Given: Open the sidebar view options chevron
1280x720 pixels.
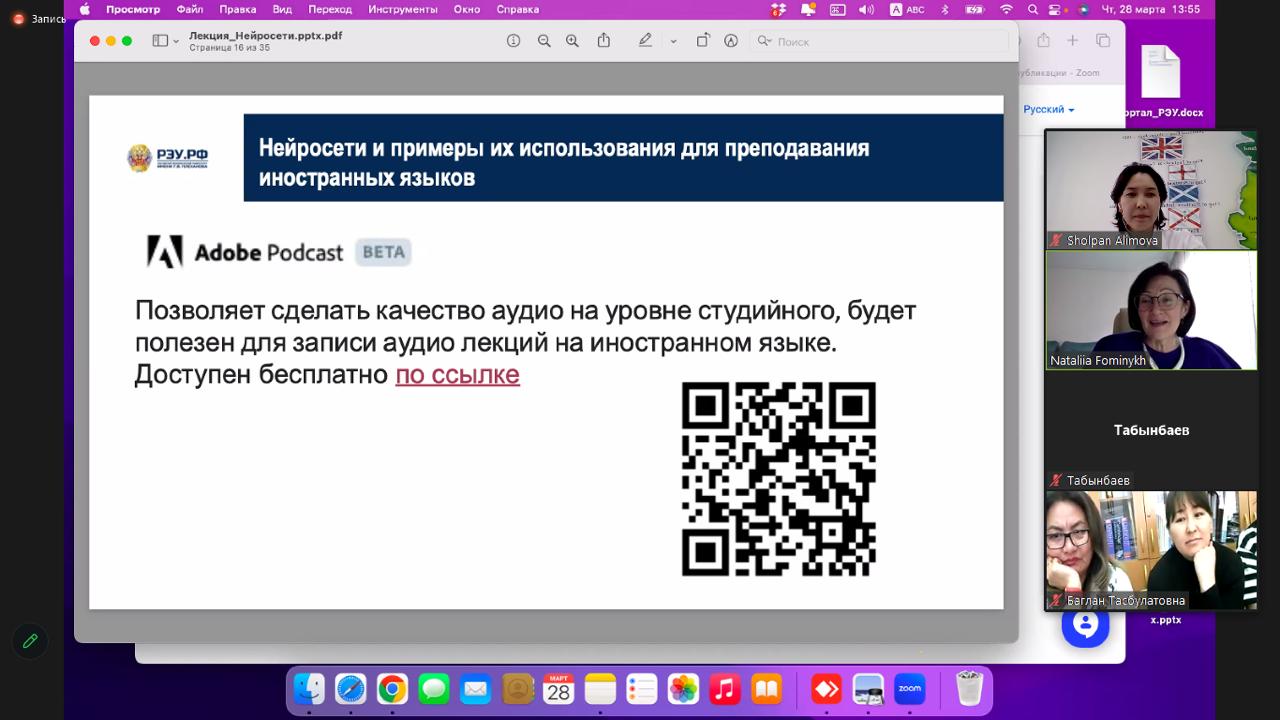Looking at the screenshot, I should 176,42.
